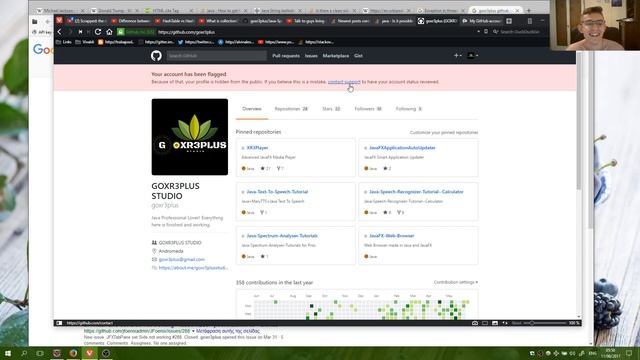Open Task View on the taskbar

[x=40, y=353]
